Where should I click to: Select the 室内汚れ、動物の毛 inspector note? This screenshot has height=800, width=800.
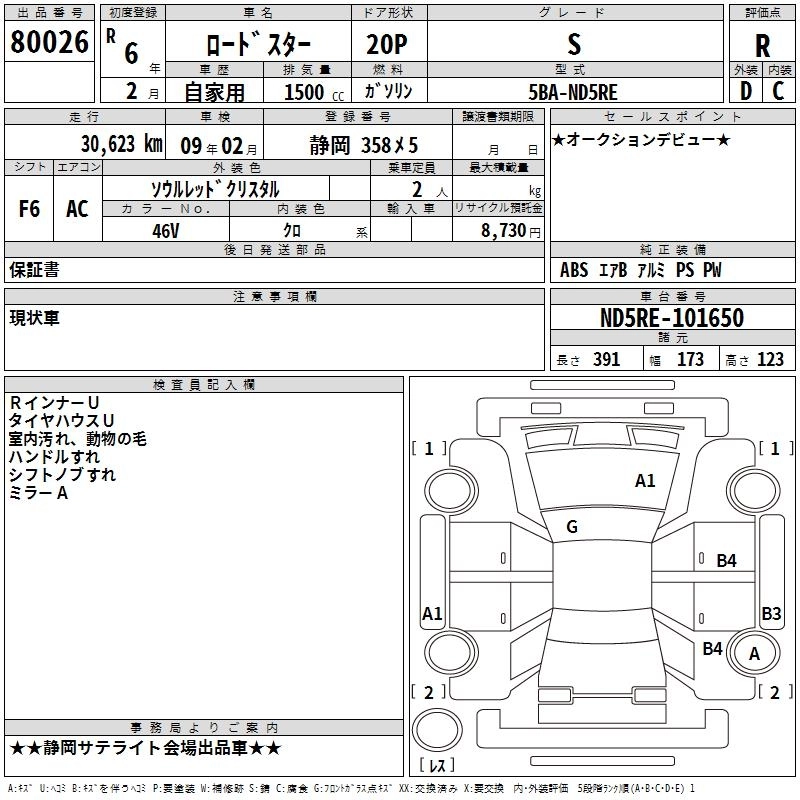point(77,438)
